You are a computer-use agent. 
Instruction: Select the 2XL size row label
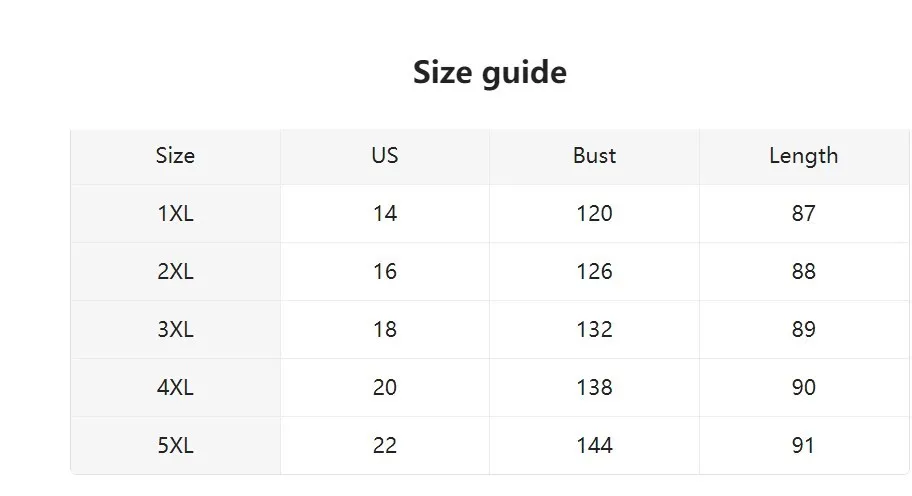tap(175, 272)
